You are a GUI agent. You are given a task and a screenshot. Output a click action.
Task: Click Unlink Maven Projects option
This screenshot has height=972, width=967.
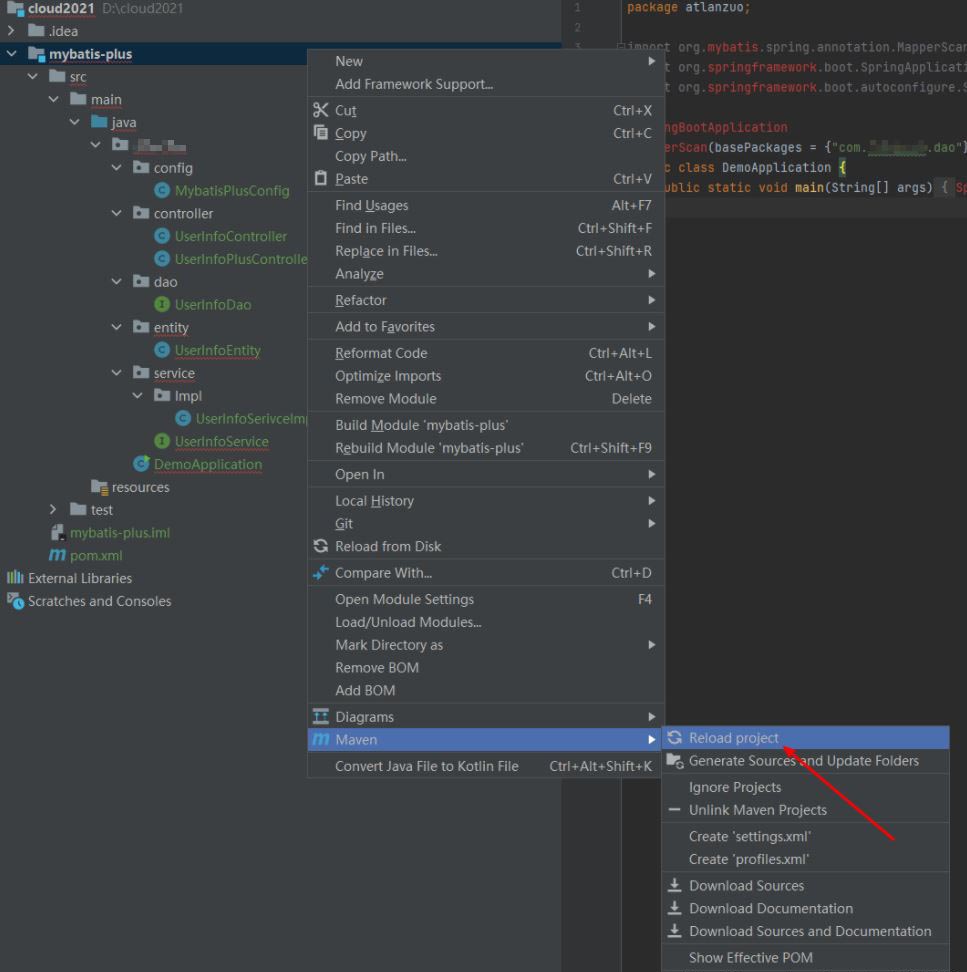757,810
